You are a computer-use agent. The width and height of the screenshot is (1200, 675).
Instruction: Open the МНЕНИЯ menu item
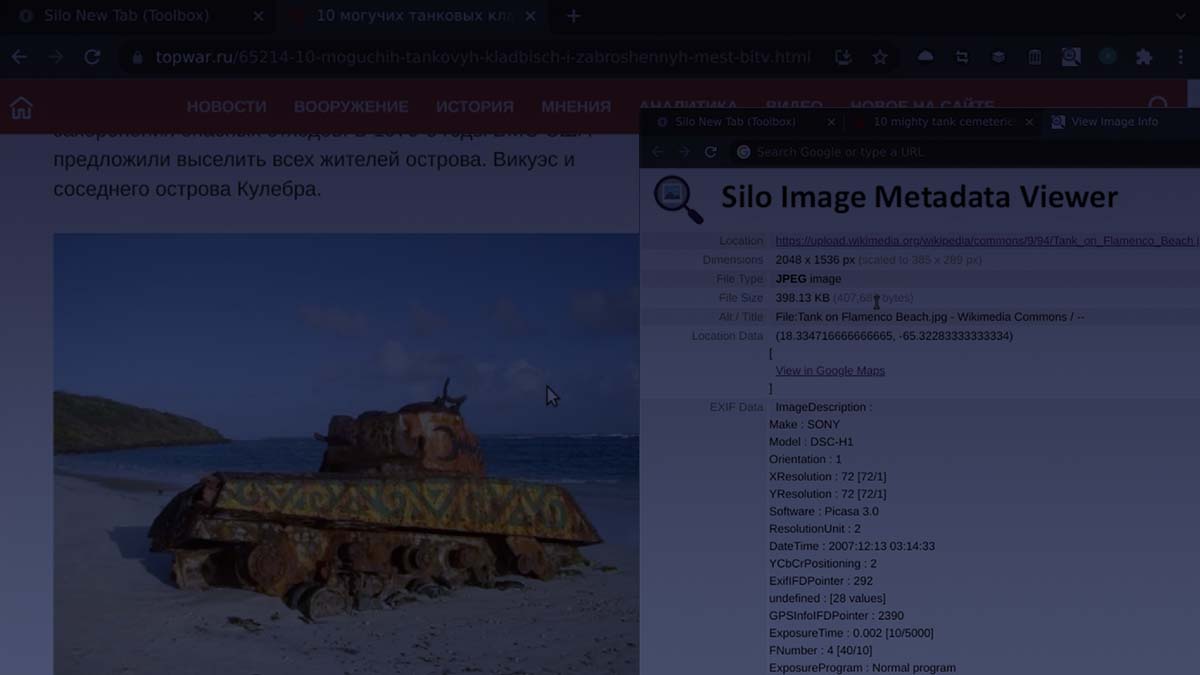pyautogui.click(x=576, y=106)
